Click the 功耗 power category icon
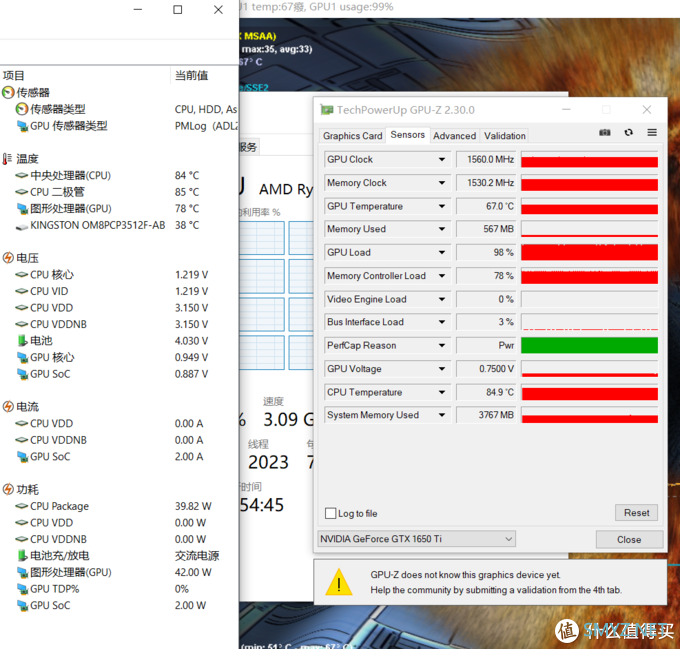Viewport: 680px width, 649px height. tap(8, 489)
